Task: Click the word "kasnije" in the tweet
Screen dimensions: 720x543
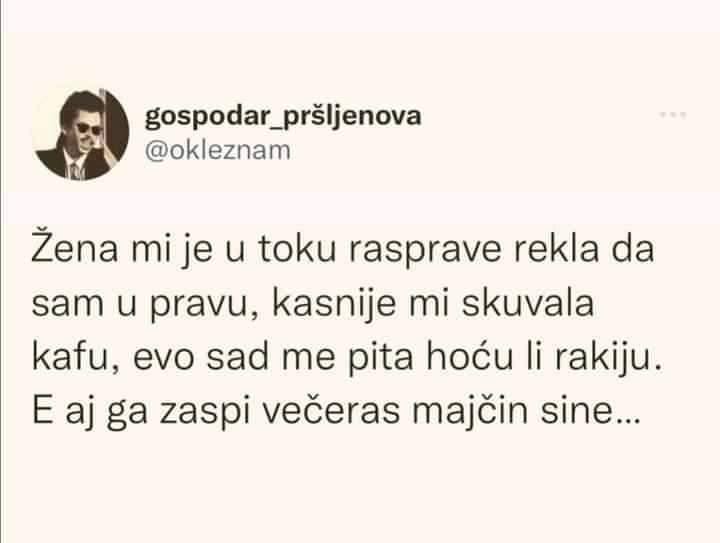Action: [334, 302]
